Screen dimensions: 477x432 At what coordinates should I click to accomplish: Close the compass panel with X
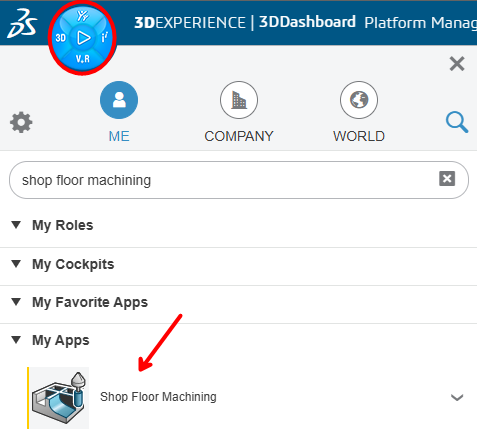click(457, 64)
